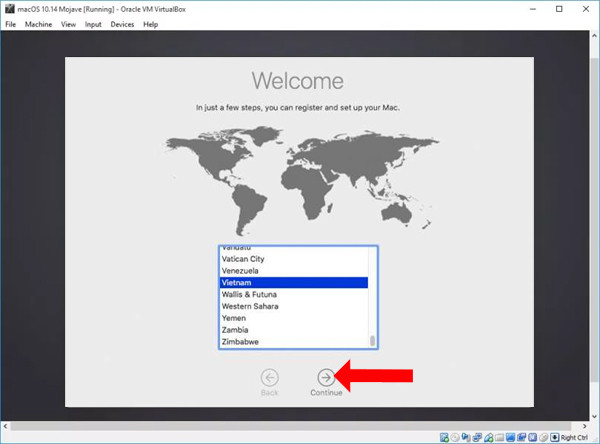Select Zimbabwe in country list
The image size is (600, 444).
coord(293,342)
